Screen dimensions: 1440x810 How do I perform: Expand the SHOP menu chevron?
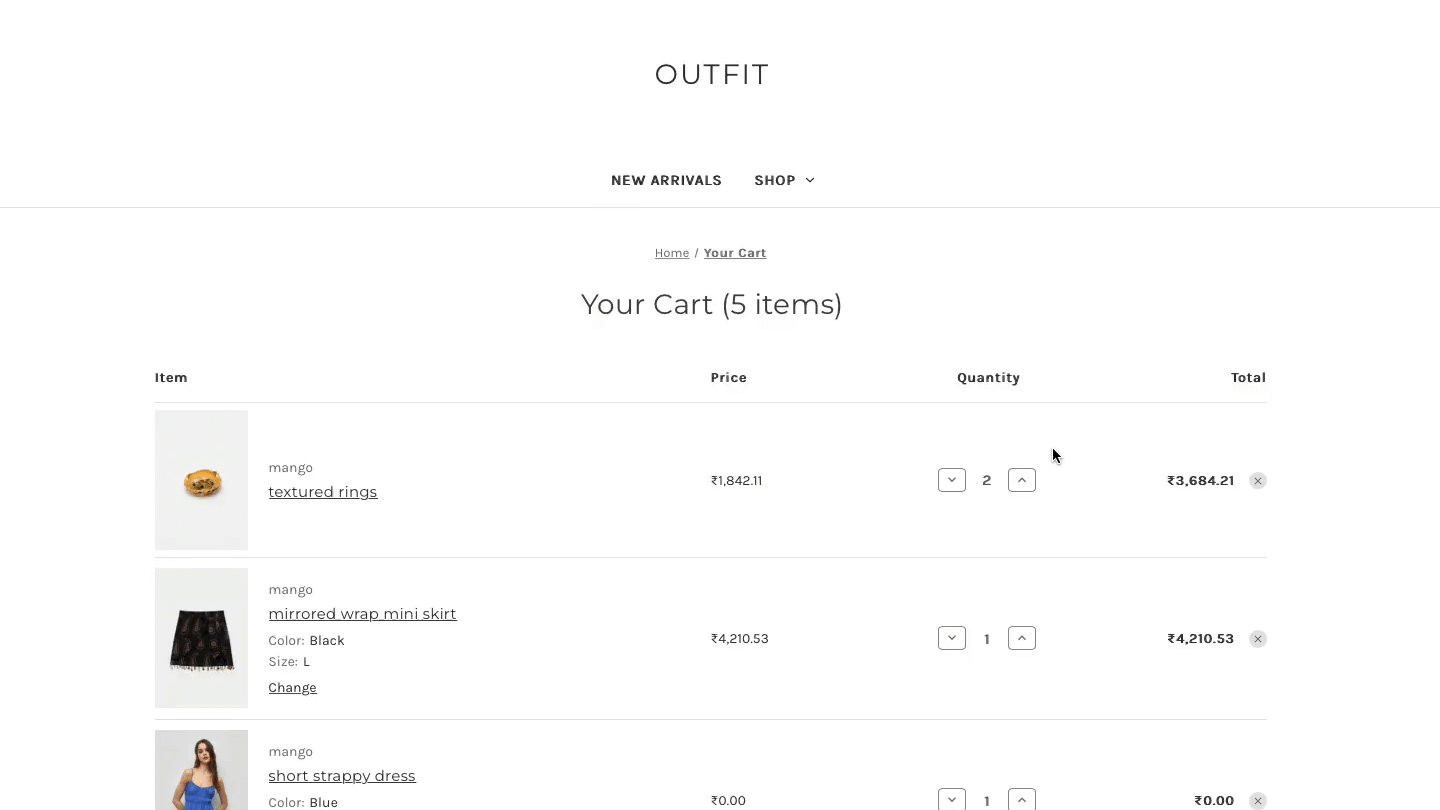[810, 180]
